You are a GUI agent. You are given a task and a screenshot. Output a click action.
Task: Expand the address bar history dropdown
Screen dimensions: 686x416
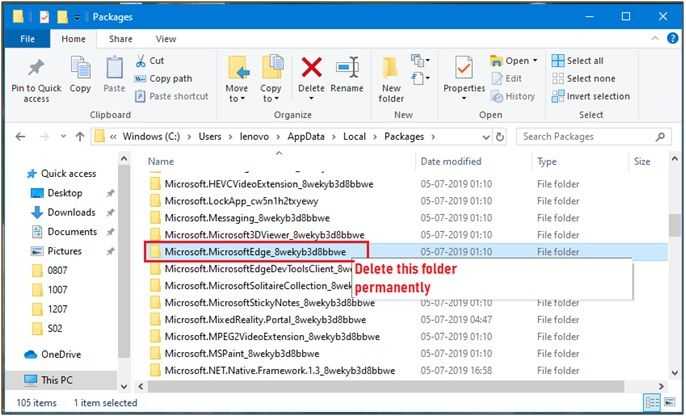pos(486,137)
